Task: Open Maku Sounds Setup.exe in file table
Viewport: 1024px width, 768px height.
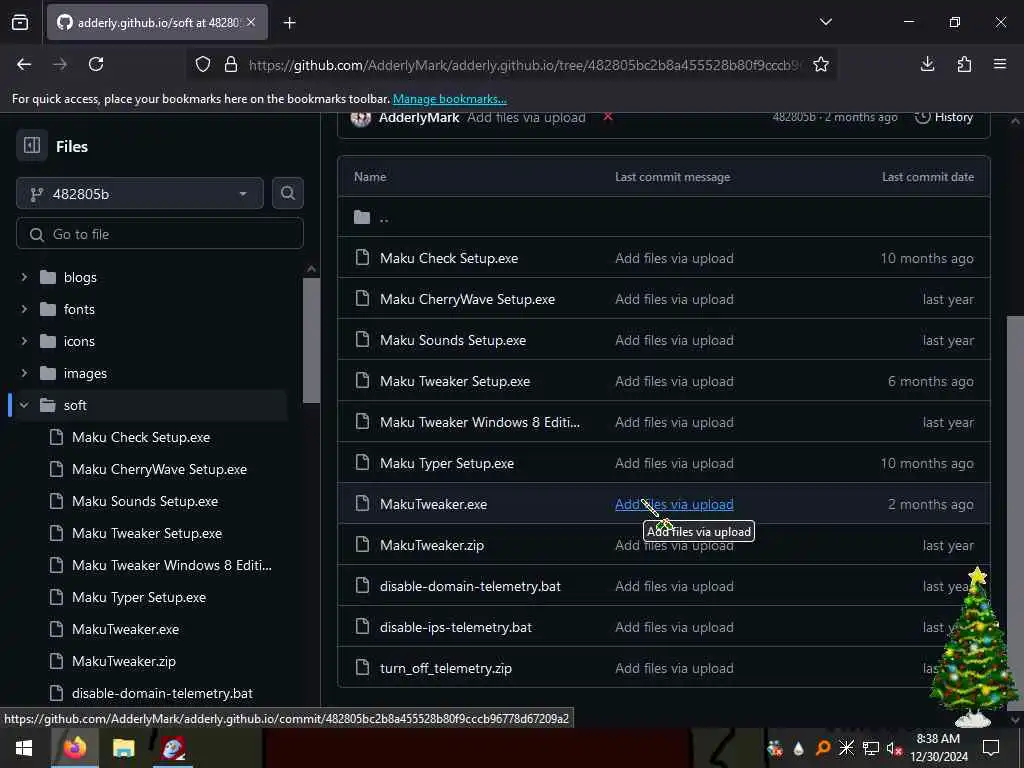Action: [x=453, y=340]
